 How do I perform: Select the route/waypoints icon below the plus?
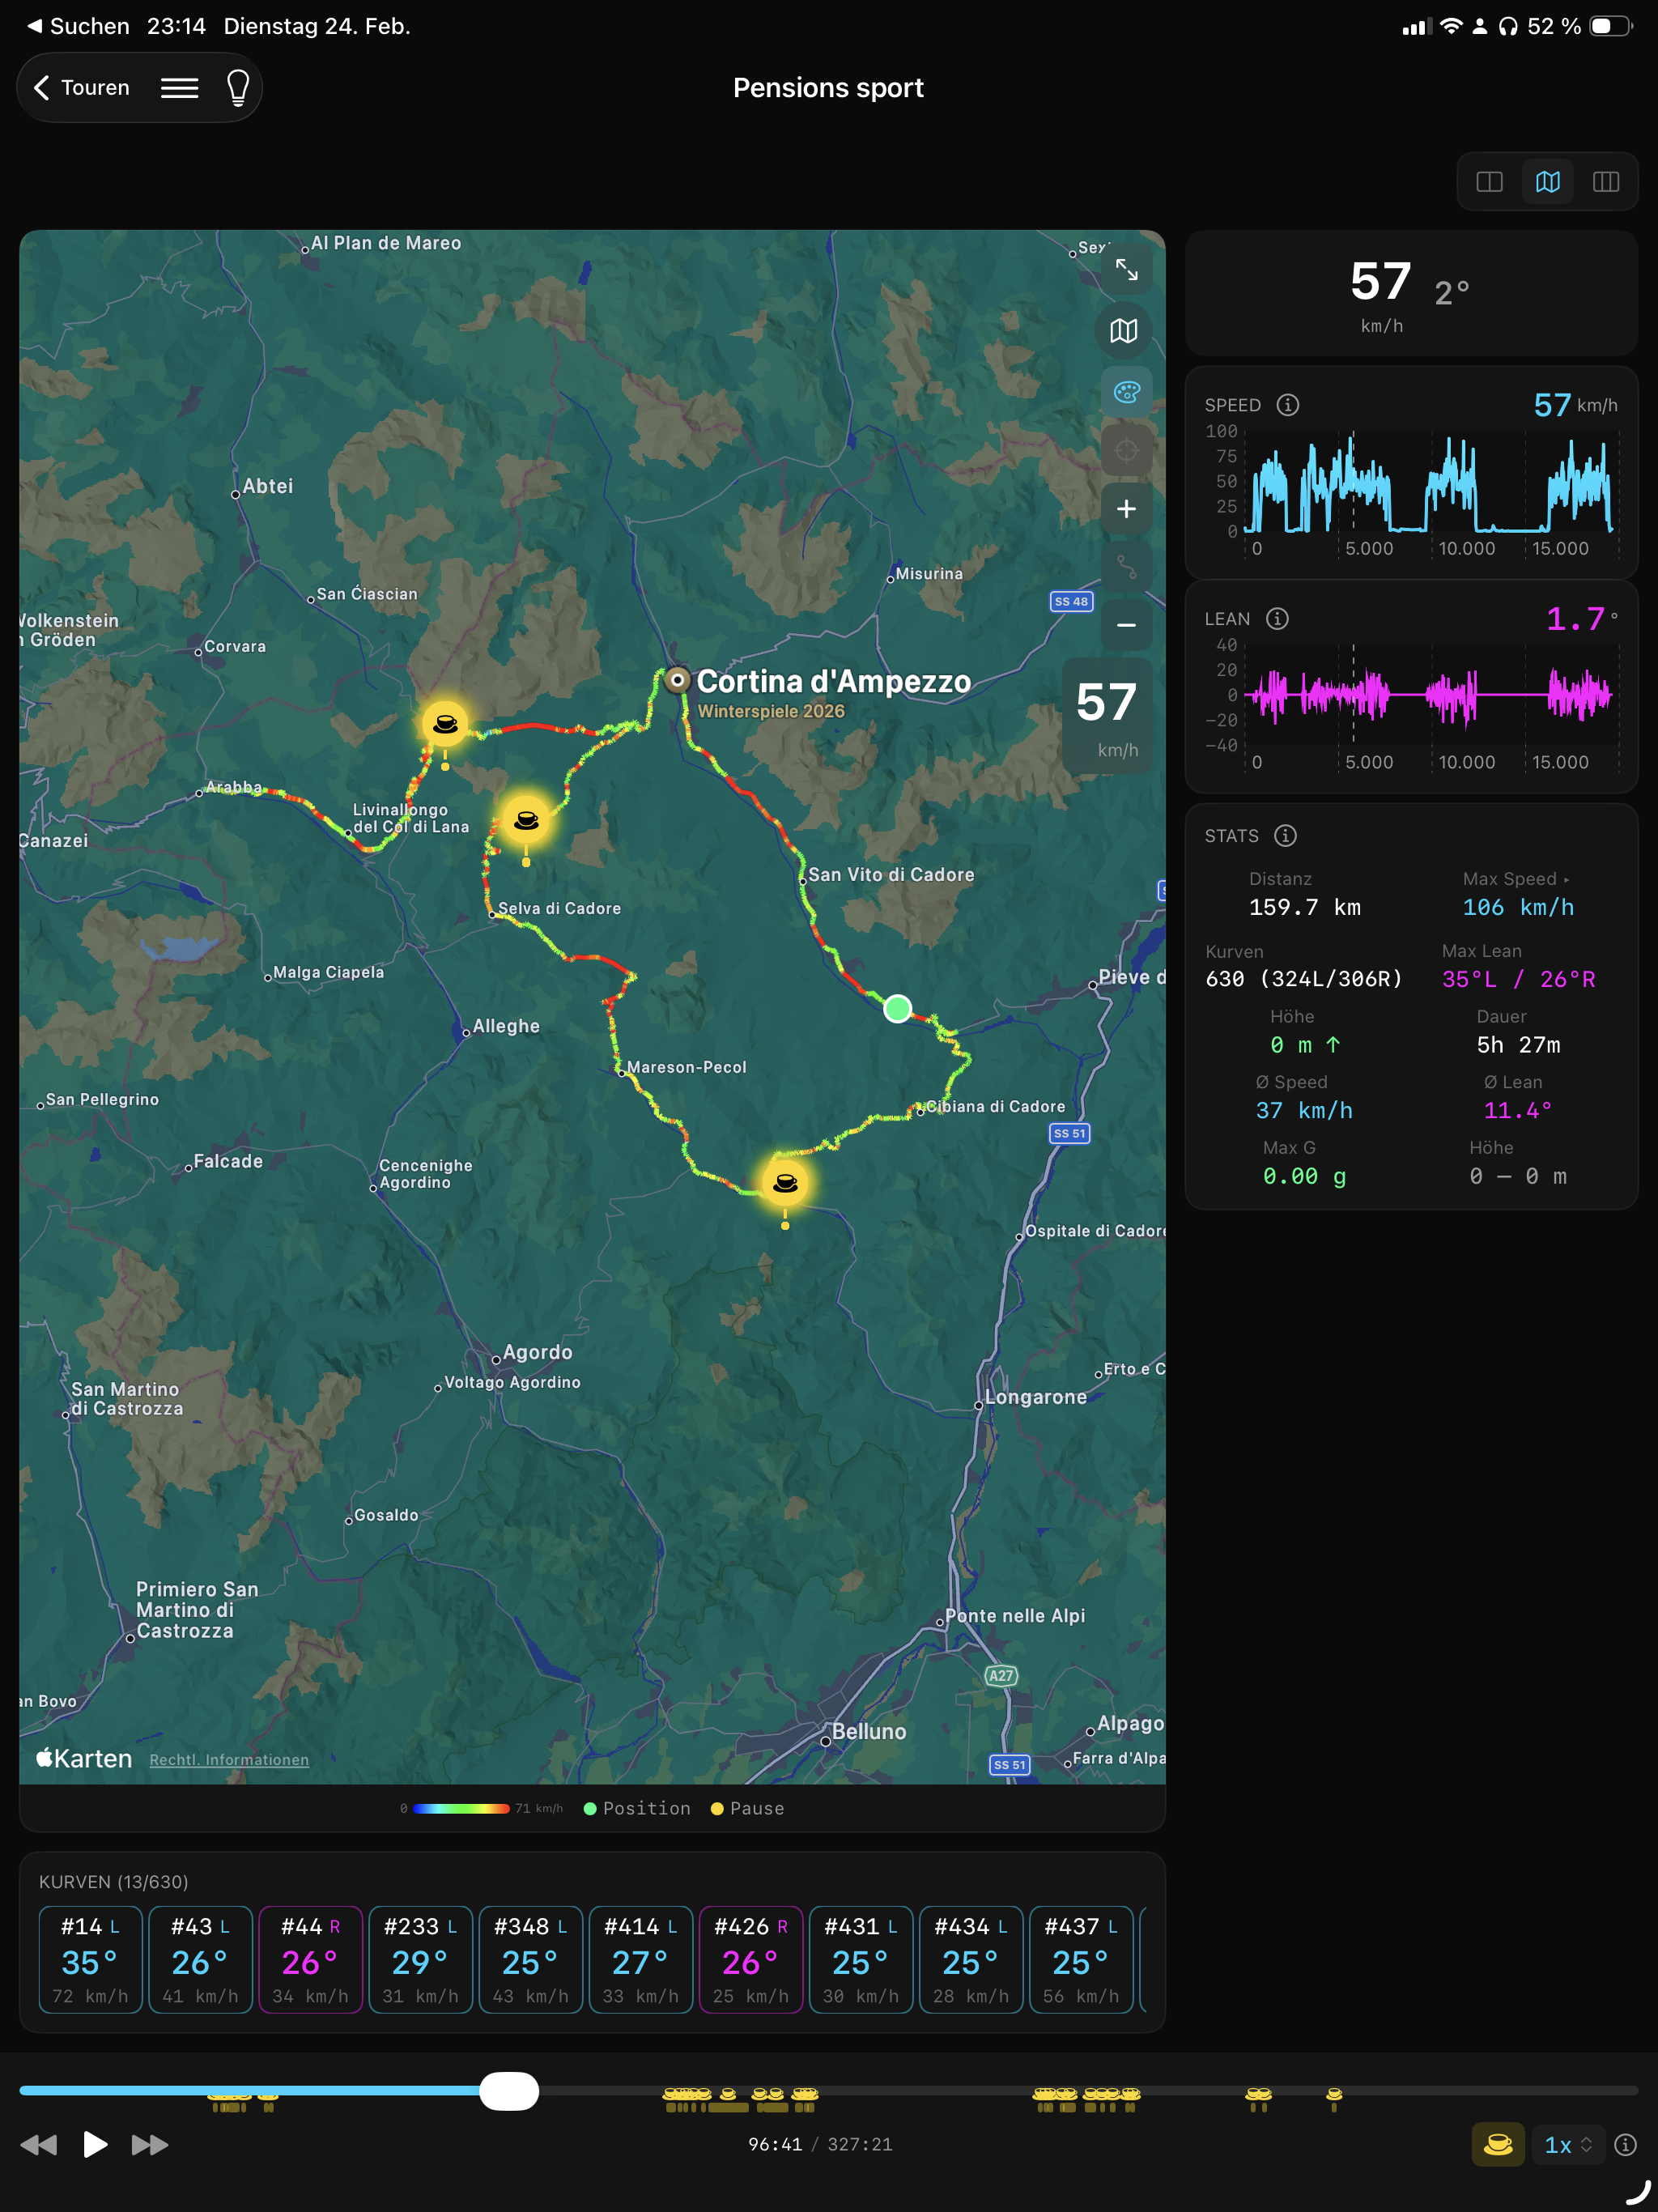pos(1126,567)
